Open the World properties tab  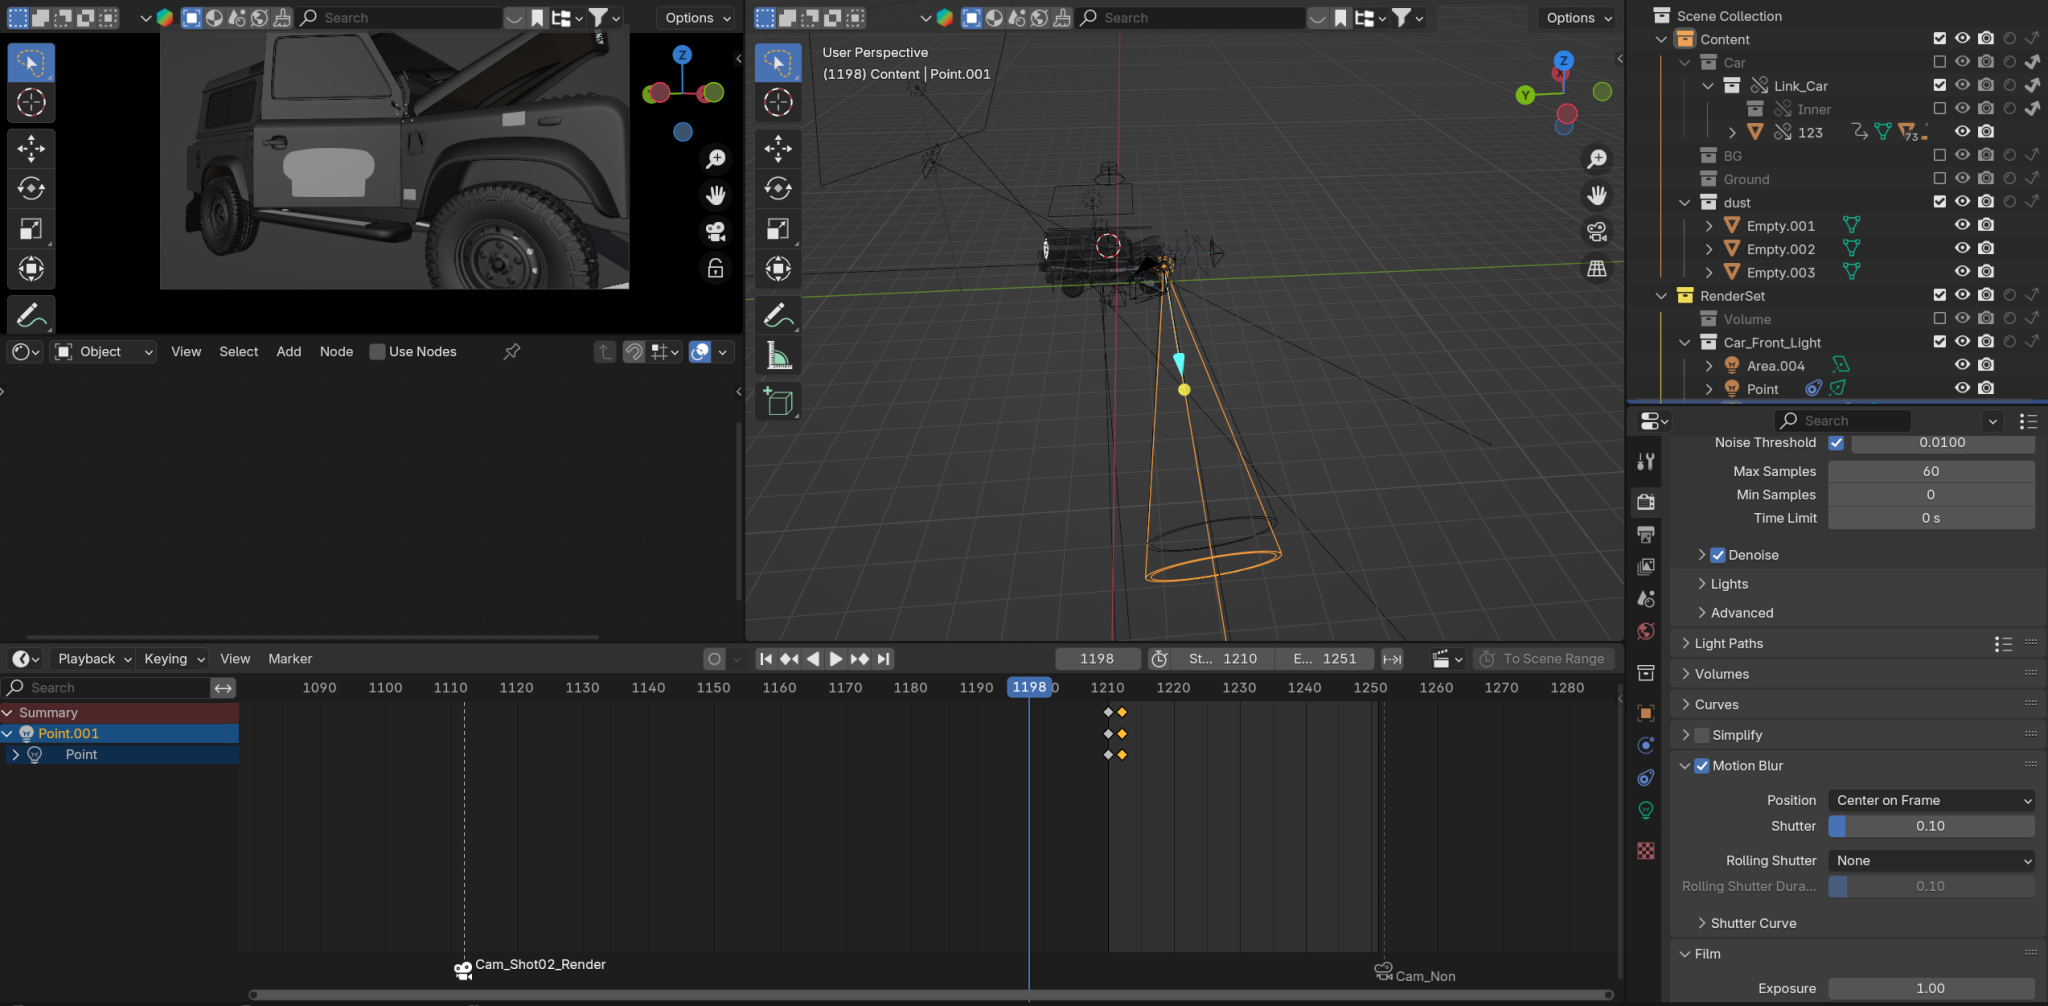(x=1646, y=631)
